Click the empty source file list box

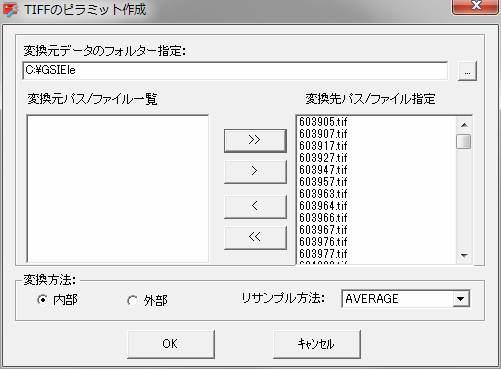pos(118,189)
